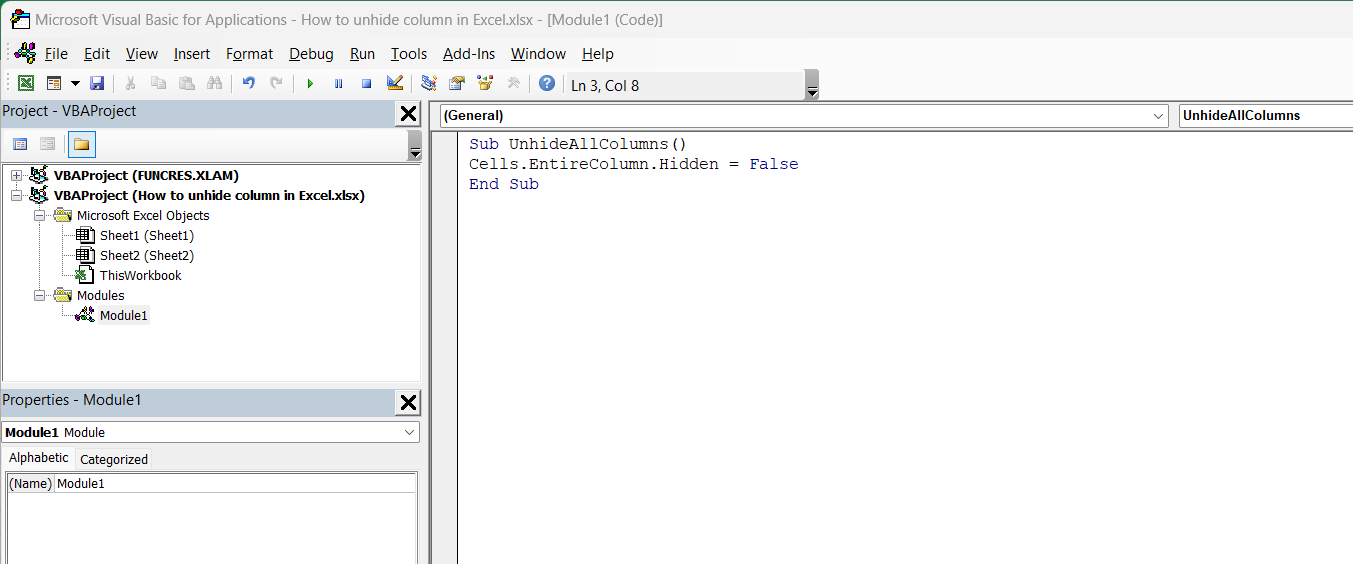The width and height of the screenshot is (1353, 564).
Task: Open Module1 Module object dropdown
Action: pos(409,432)
